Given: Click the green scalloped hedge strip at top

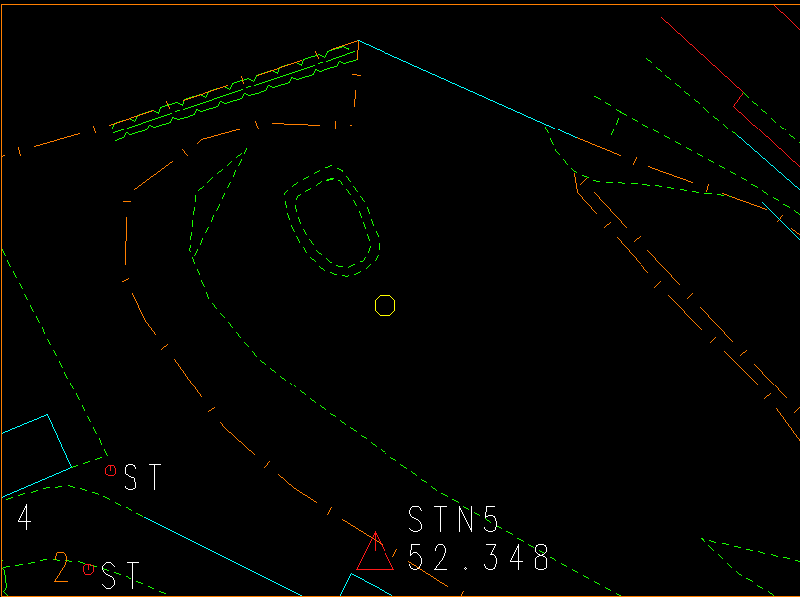Looking at the screenshot, I should pos(235,91).
